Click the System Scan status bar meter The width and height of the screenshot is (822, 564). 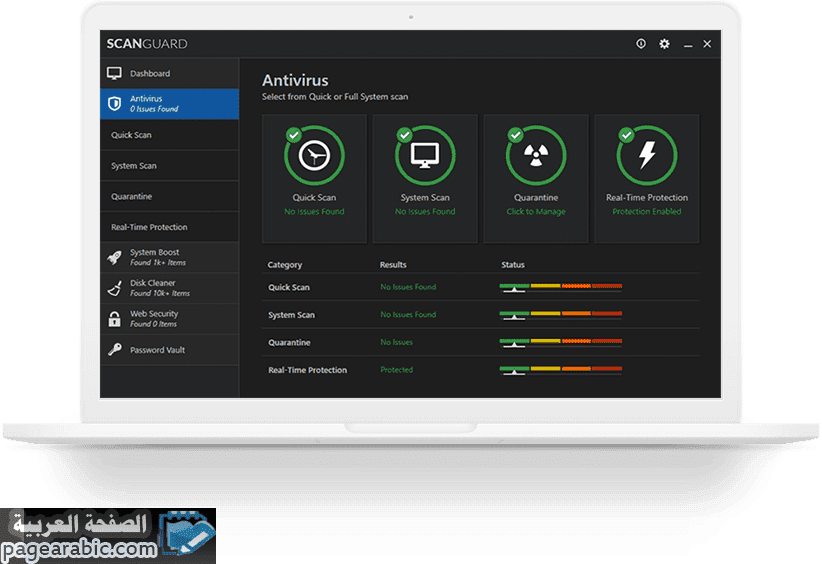pos(561,314)
